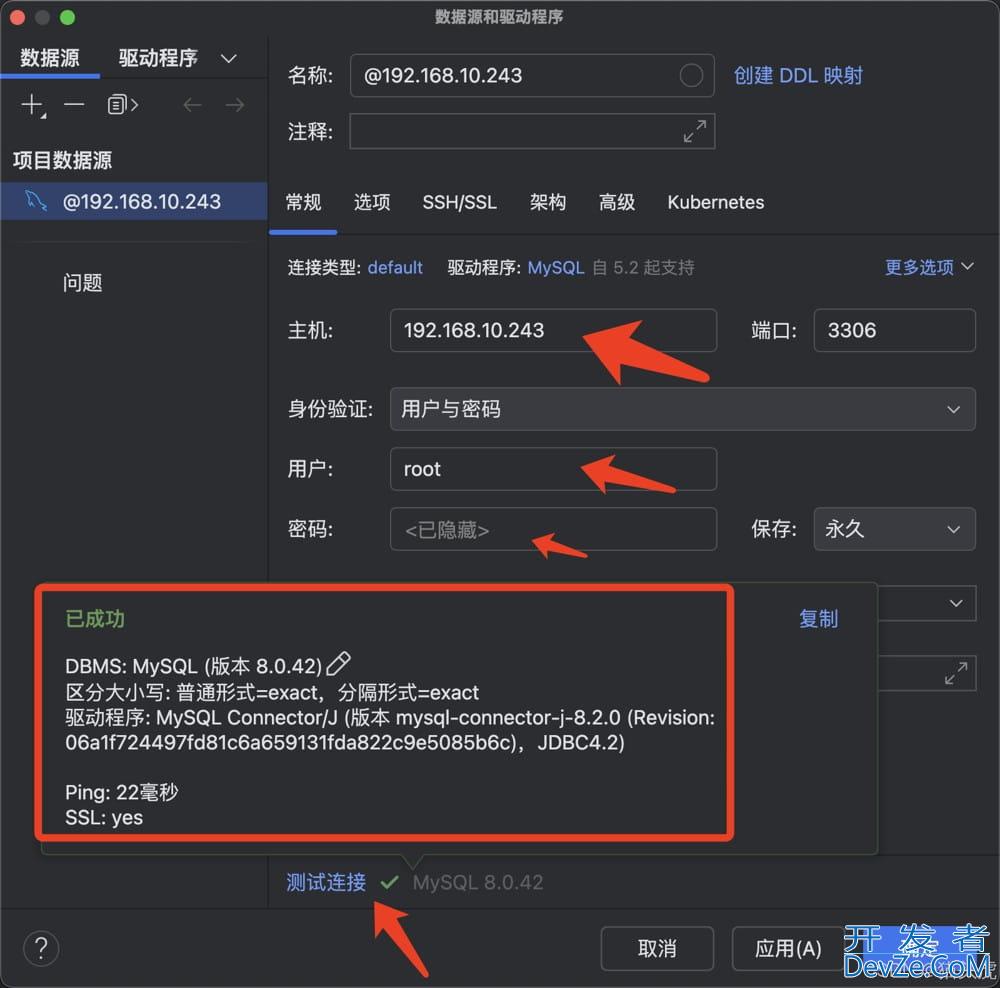
Task: Click the 已成功 status text
Action: [95, 618]
